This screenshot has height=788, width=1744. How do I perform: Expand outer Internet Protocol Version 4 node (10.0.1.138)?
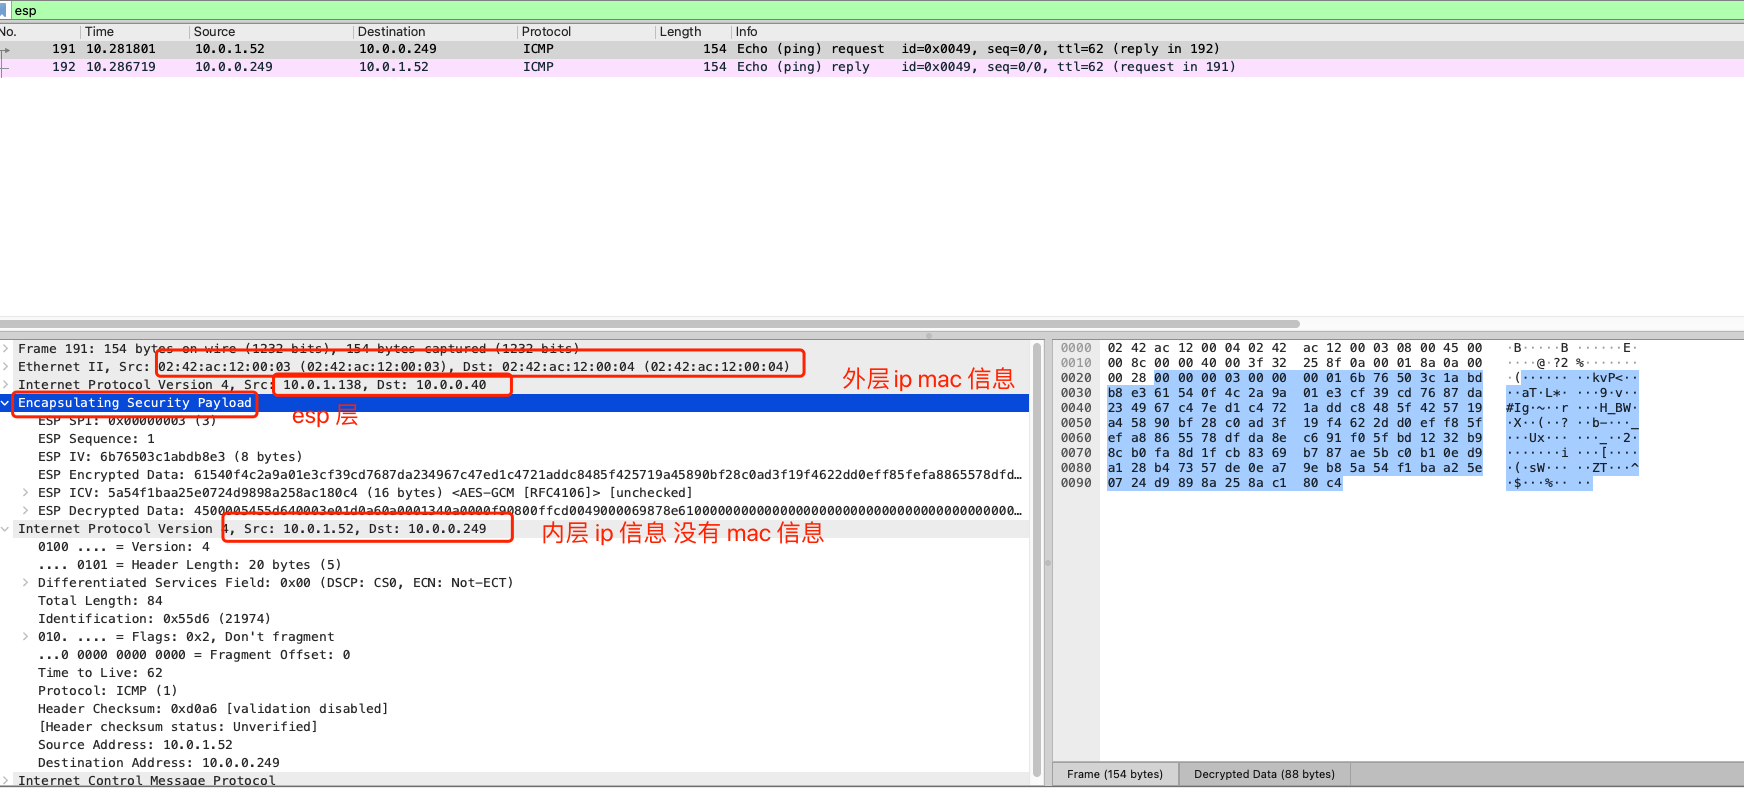click(6, 385)
